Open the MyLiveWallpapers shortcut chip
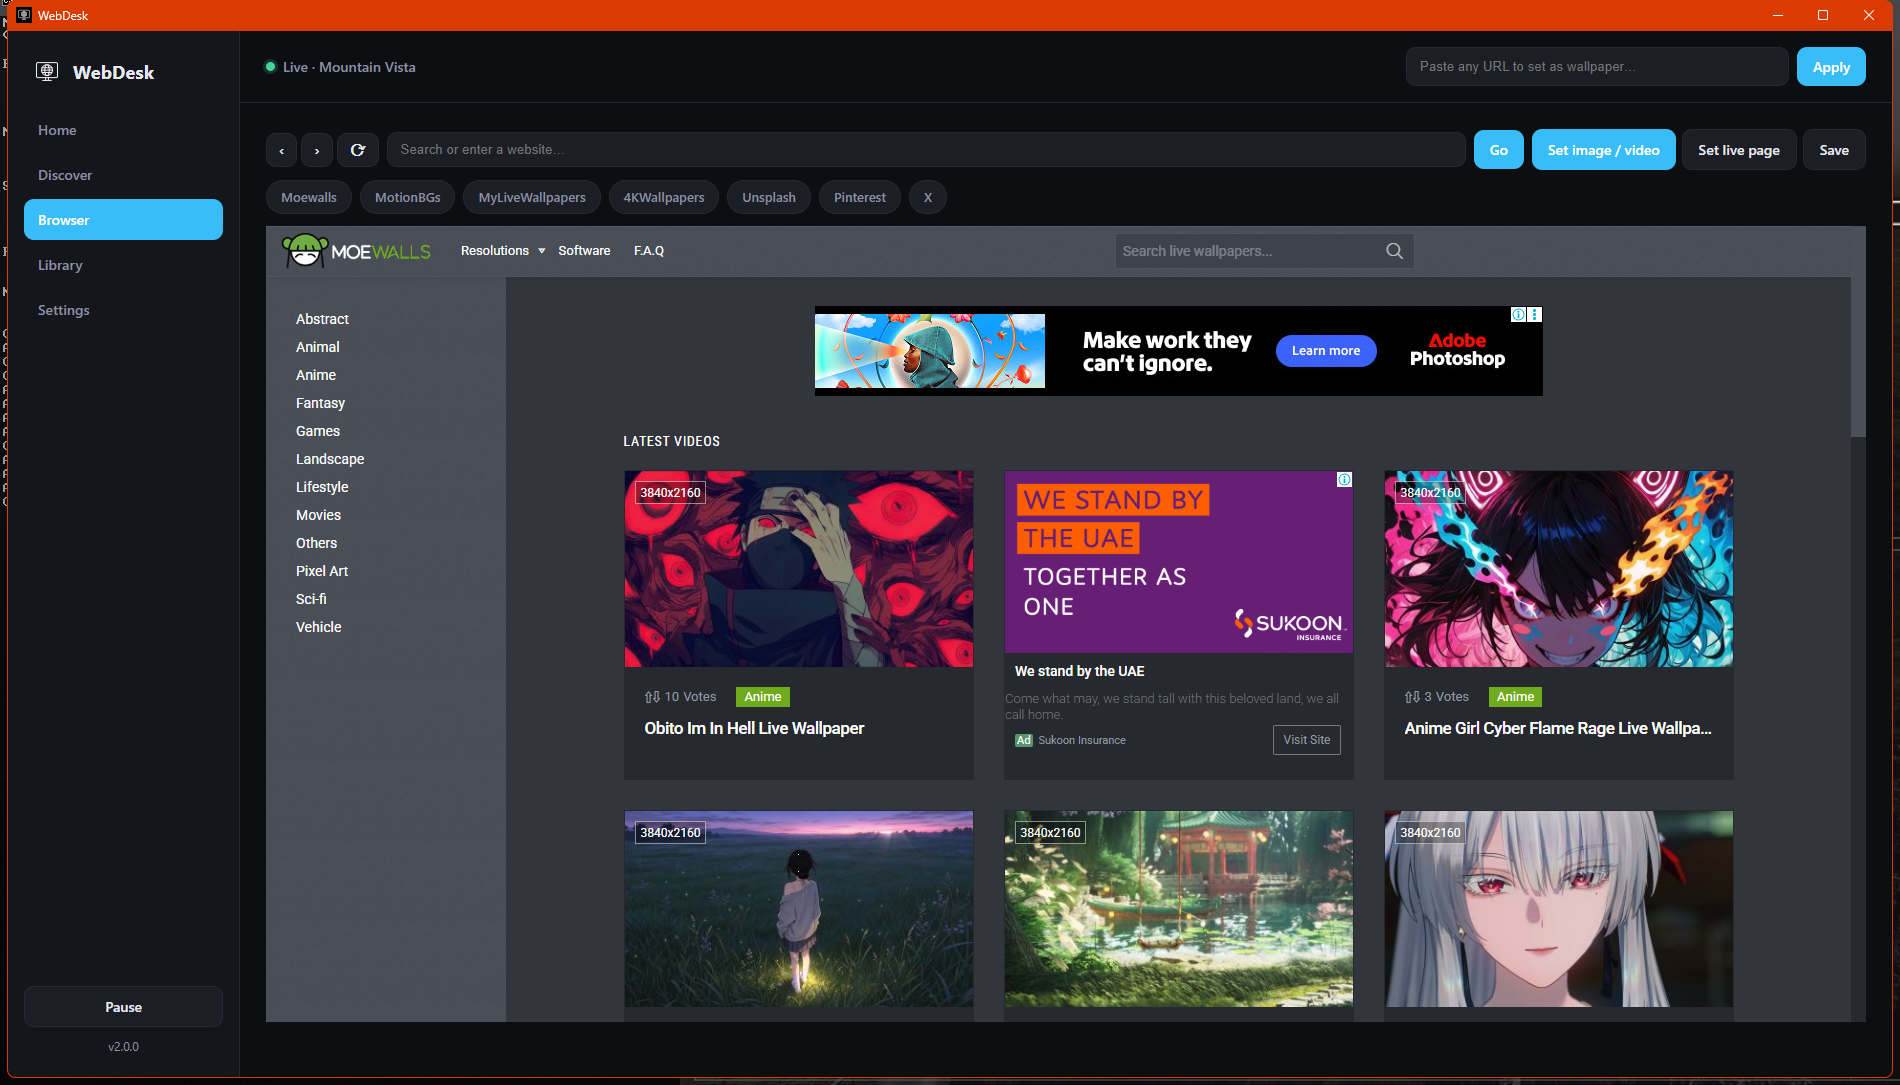The image size is (1900, 1085). point(532,197)
